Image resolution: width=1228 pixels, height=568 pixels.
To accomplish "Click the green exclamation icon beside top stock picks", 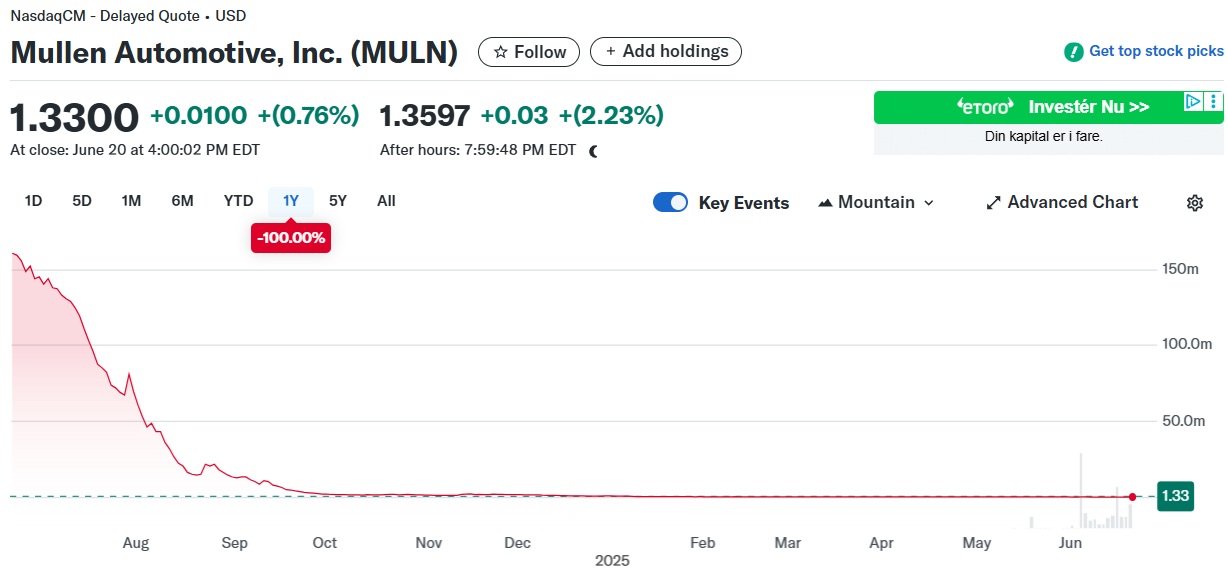I will coord(1073,51).
